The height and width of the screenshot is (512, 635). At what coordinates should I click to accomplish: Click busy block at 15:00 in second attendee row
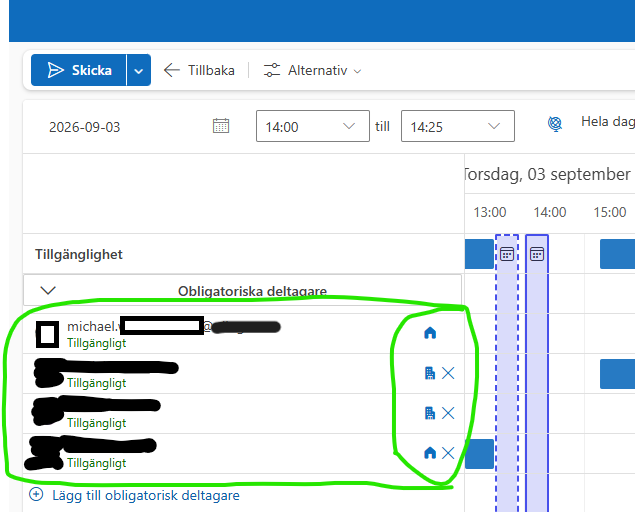coord(617,373)
